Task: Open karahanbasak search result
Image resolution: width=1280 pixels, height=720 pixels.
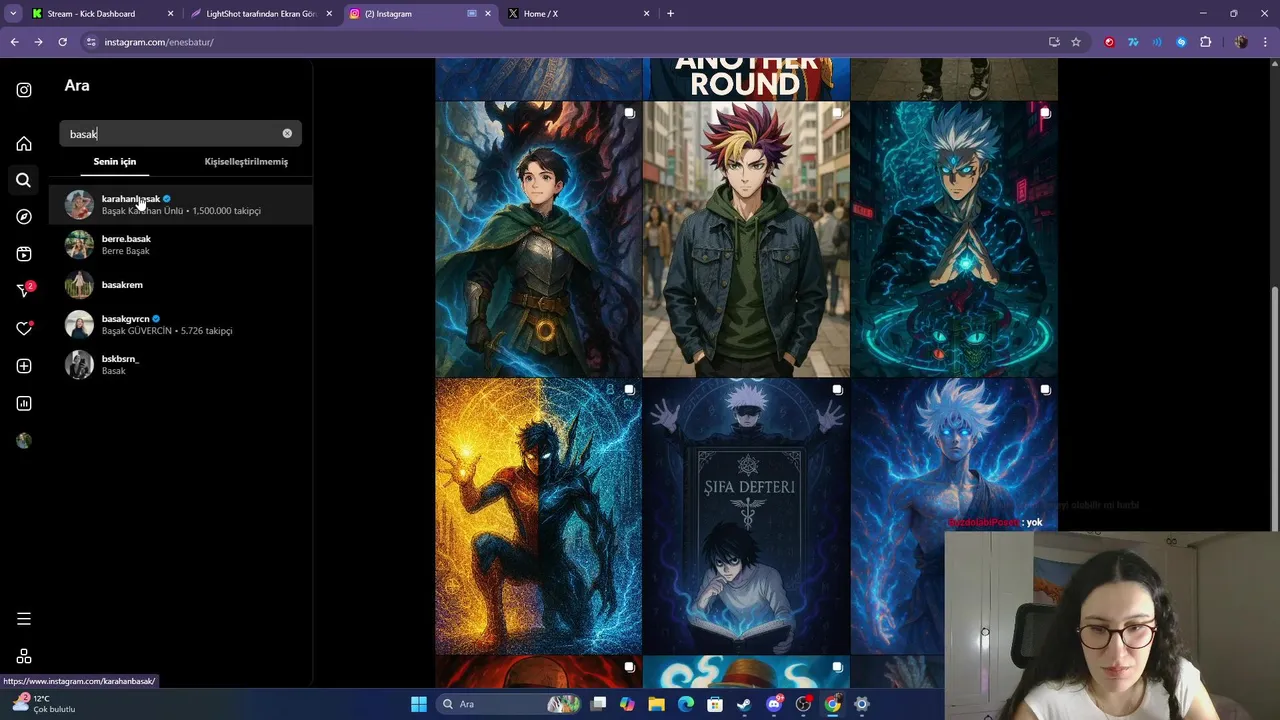Action: pyautogui.click(x=181, y=205)
